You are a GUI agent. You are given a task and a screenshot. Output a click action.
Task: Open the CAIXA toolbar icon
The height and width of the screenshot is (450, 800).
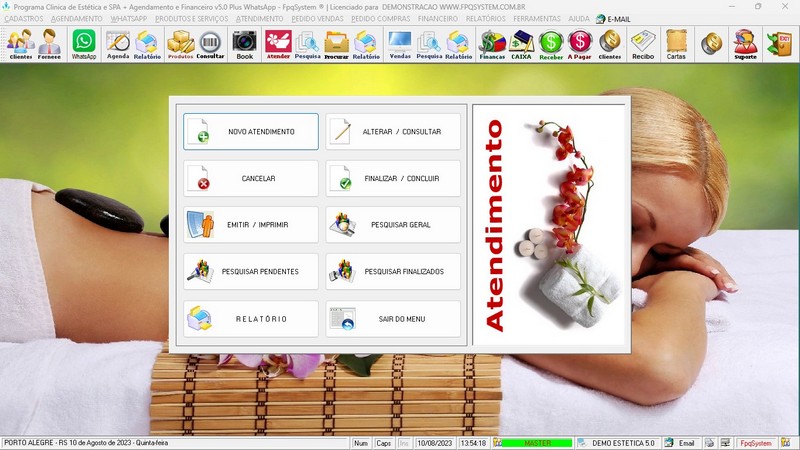pos(521,44)
